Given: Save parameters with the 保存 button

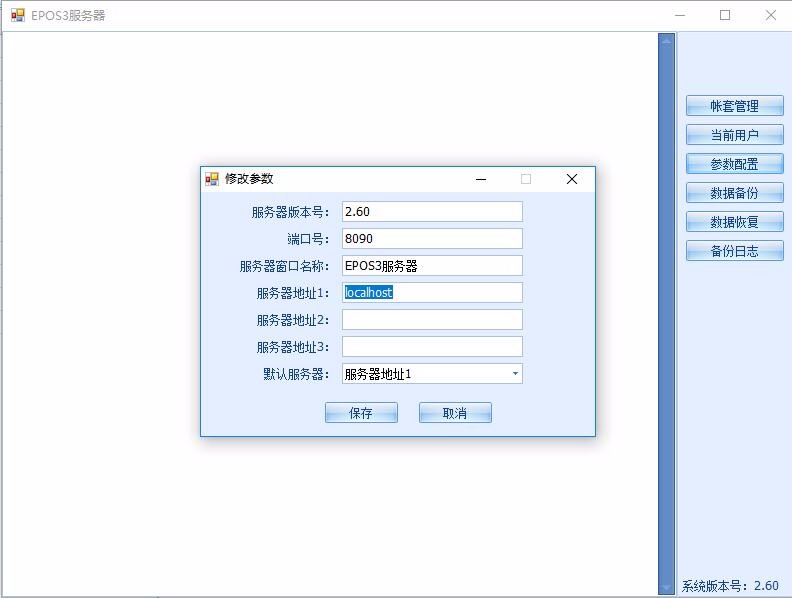Looking at the screenshot, I should [x=361, y=413].
